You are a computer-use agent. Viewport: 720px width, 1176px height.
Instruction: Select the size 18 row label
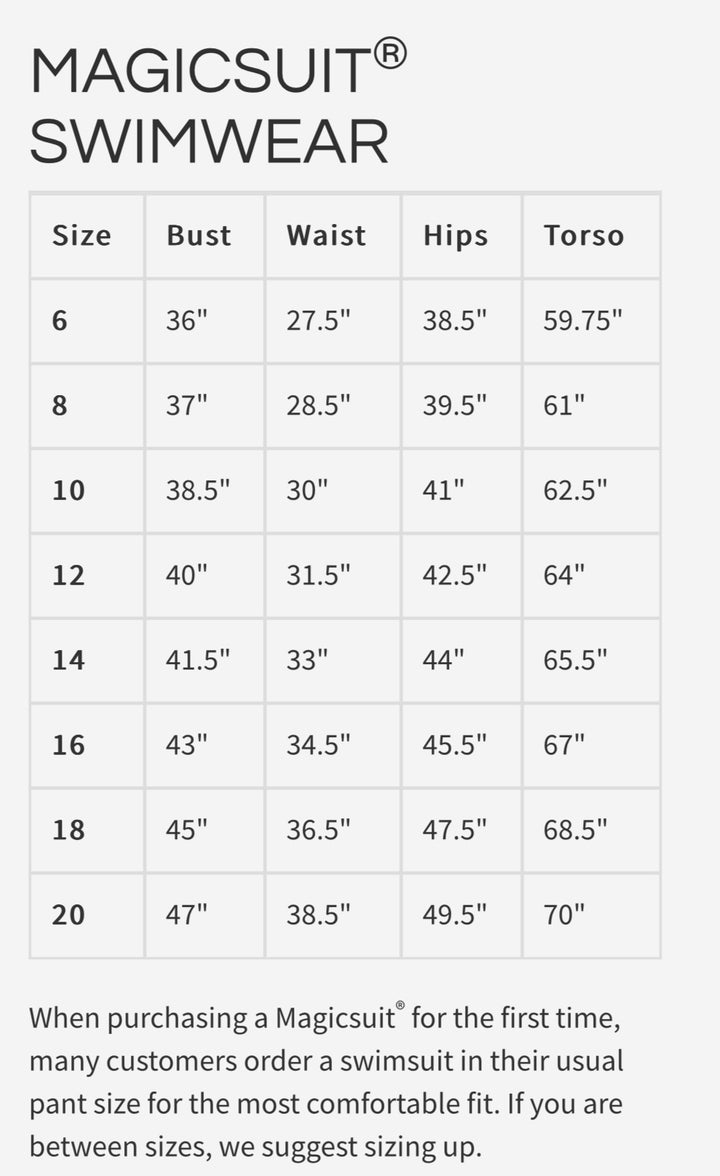point(69,831)
